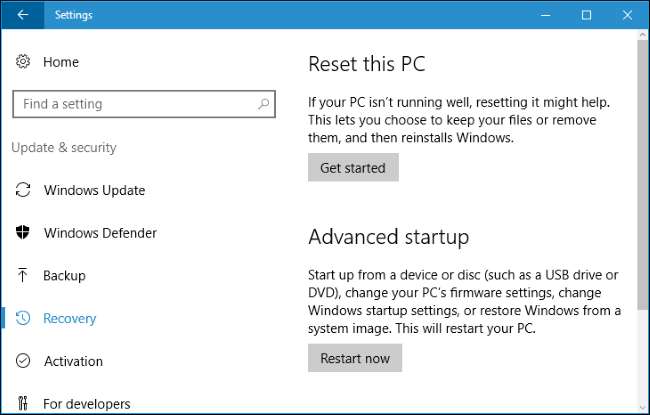Click the search magnifier icon
Screen dimensions: 650x415
coord(264,104)
